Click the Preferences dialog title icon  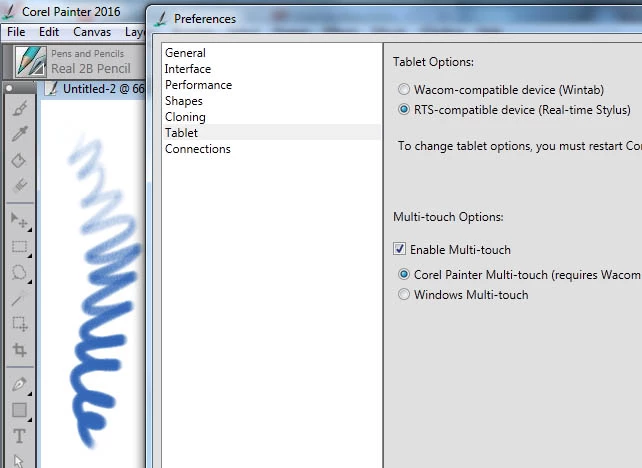[160, 18]
